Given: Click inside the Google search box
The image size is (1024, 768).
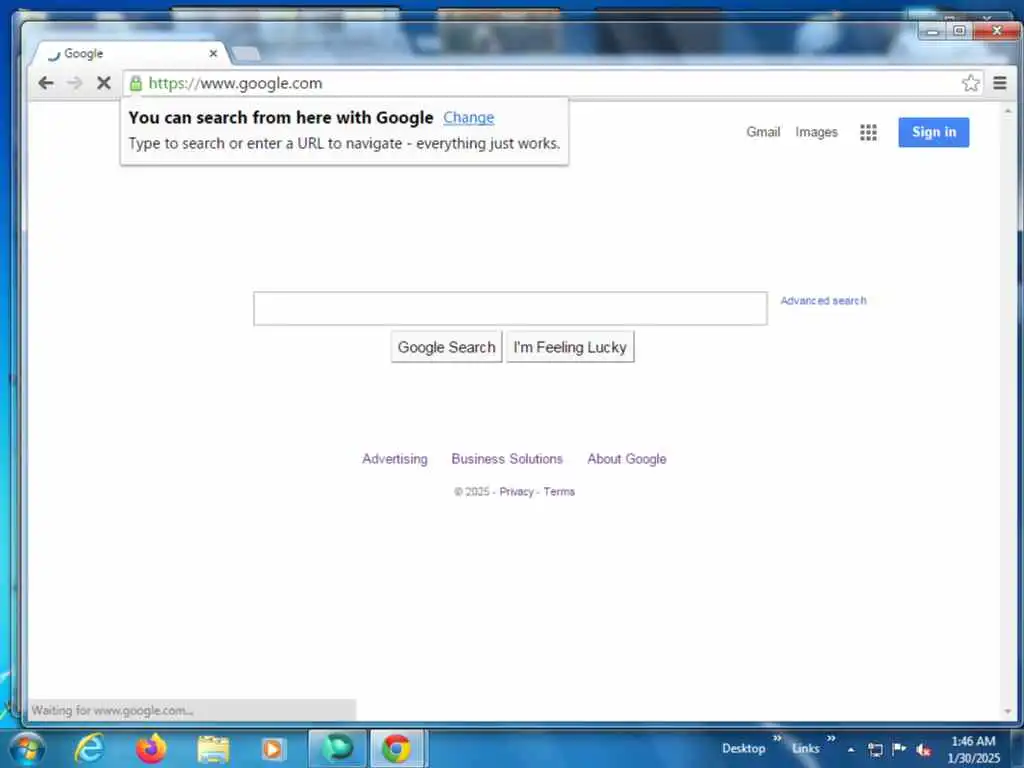Looking at the screenshot, I should [510, 308].
